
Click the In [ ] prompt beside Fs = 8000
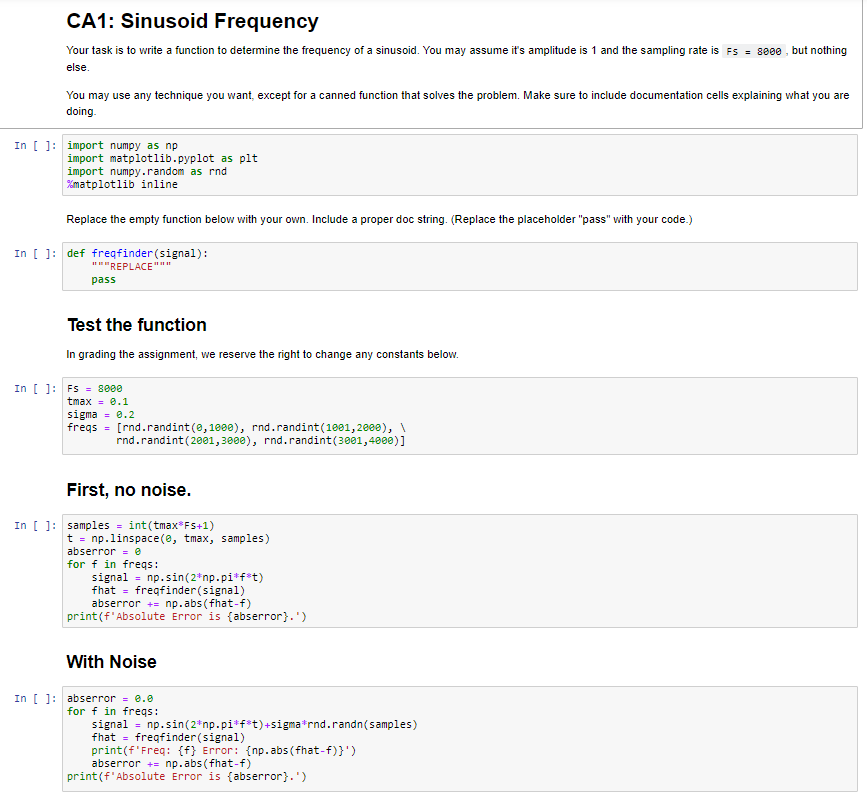35,389
